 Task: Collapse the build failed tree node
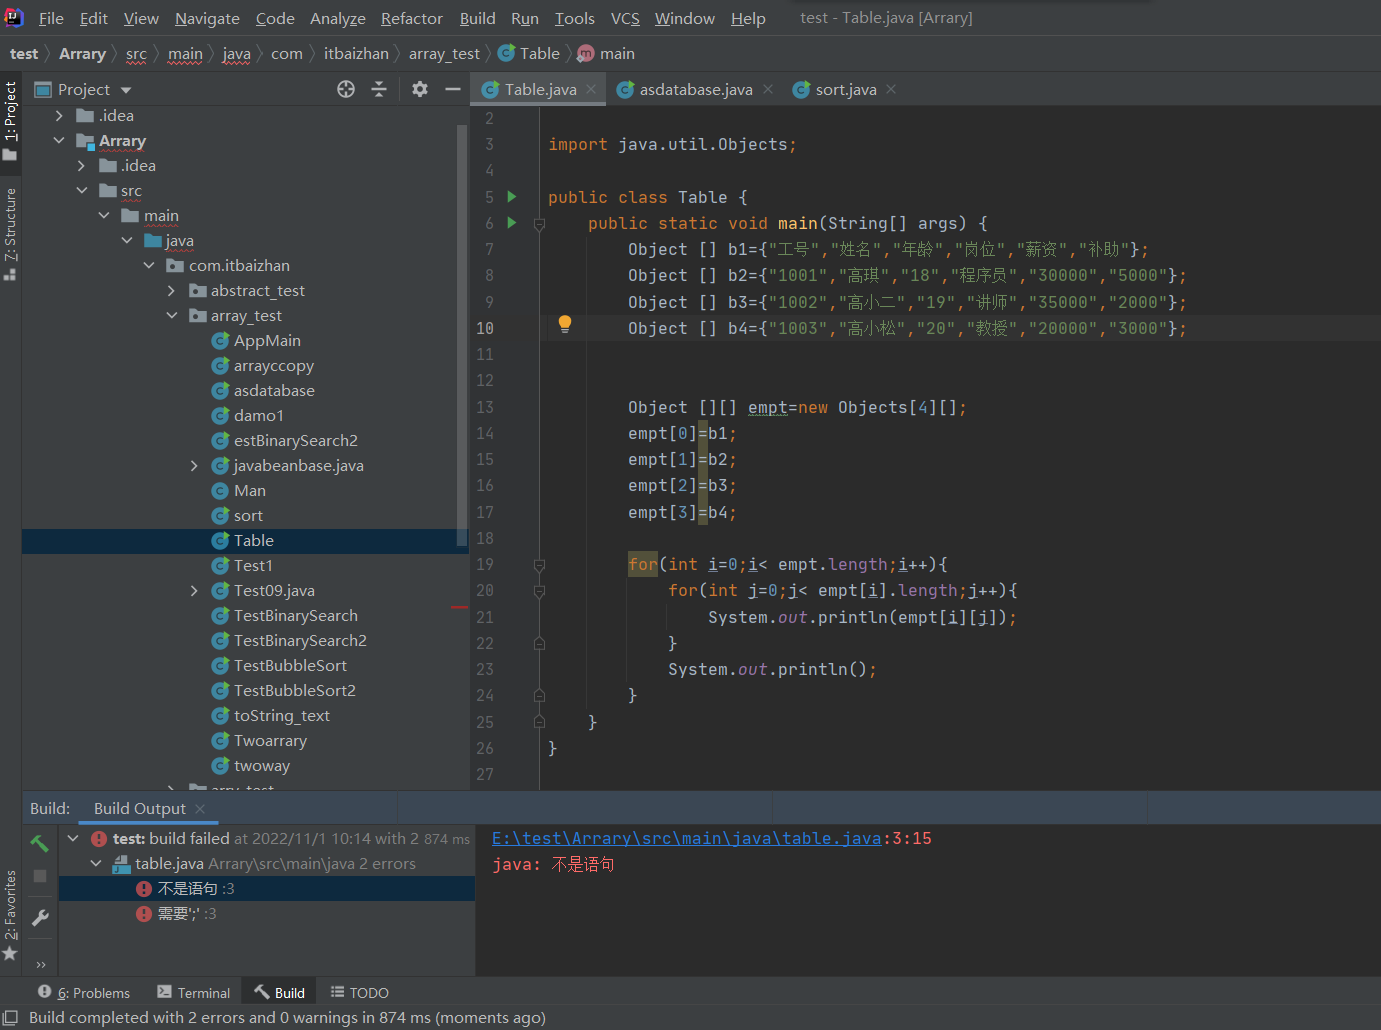pos(73,839)
